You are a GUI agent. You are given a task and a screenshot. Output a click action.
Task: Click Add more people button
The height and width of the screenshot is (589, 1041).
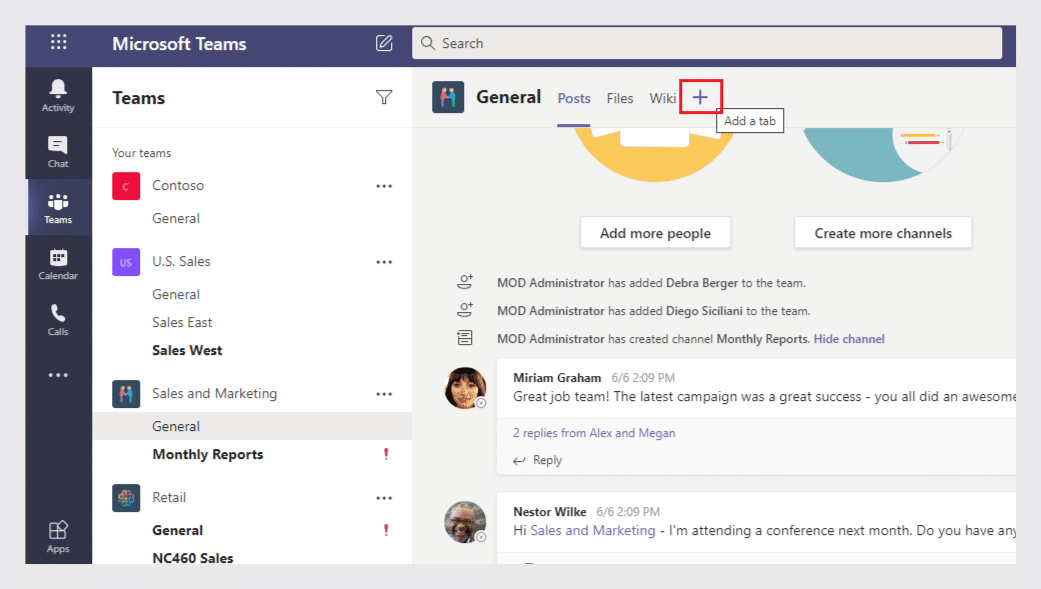[x=655, y=233]
